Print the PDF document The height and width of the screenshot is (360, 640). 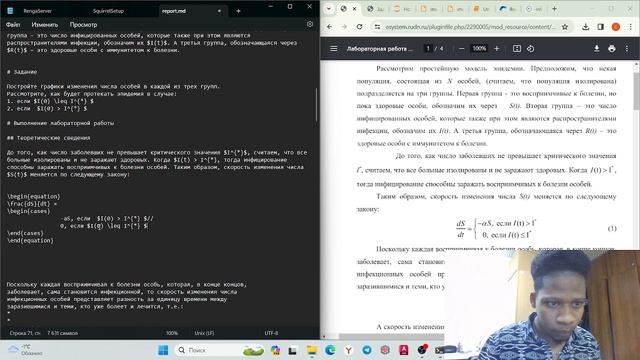(611, 49)
